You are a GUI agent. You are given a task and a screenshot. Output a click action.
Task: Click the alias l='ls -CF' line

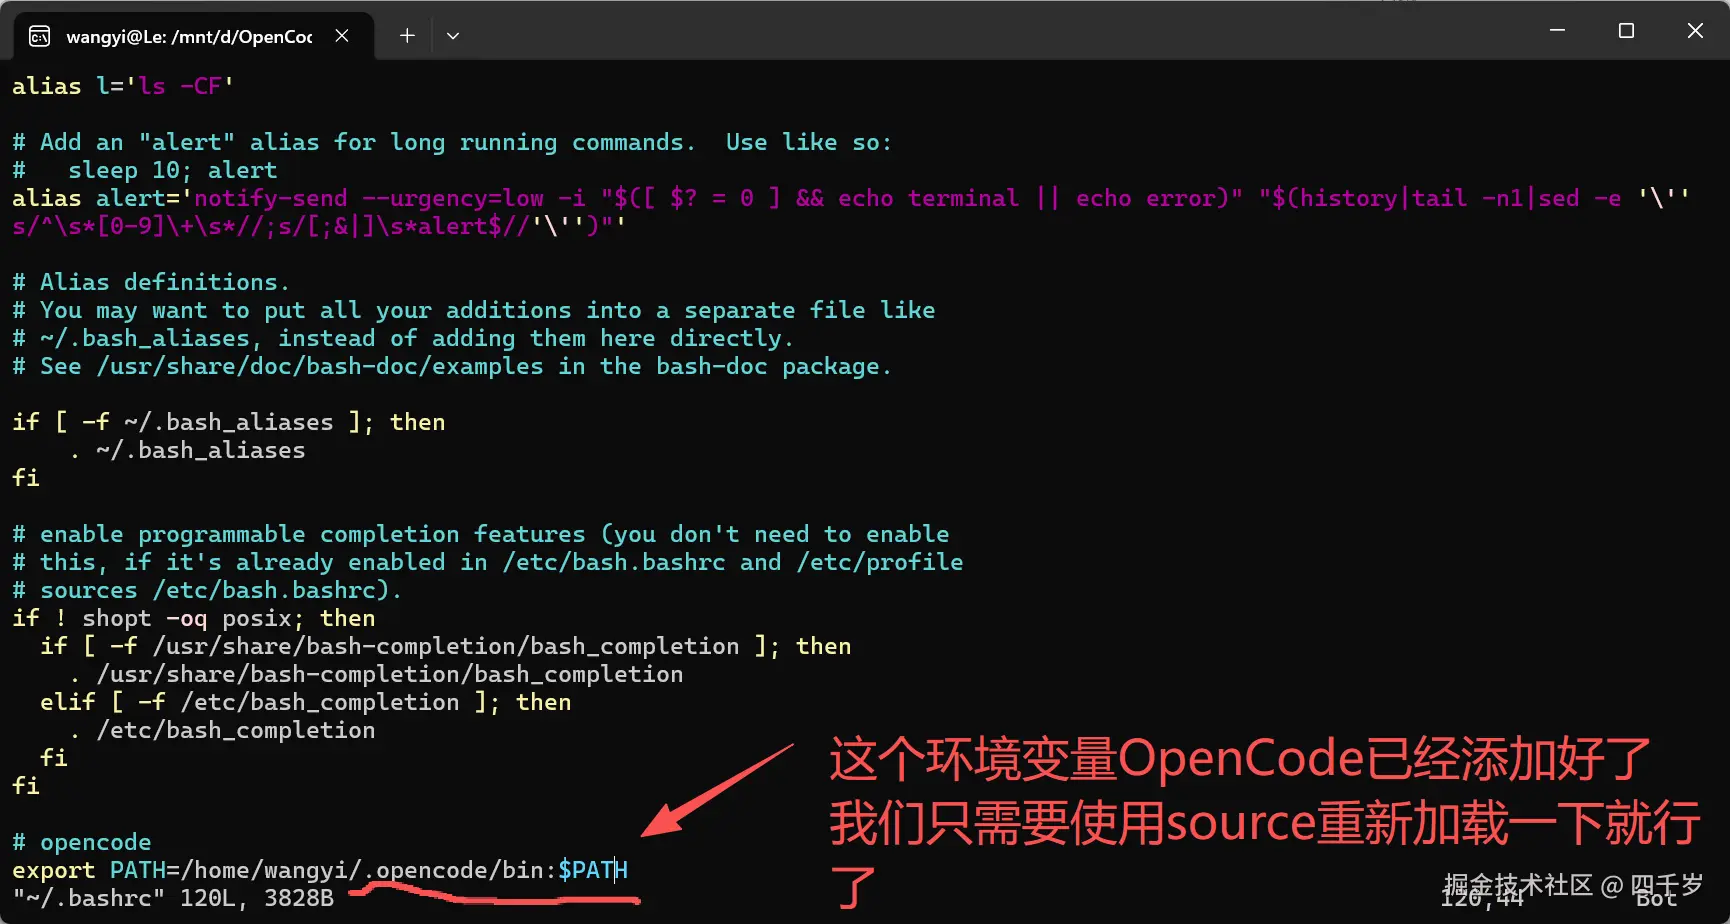pos(120,86)
